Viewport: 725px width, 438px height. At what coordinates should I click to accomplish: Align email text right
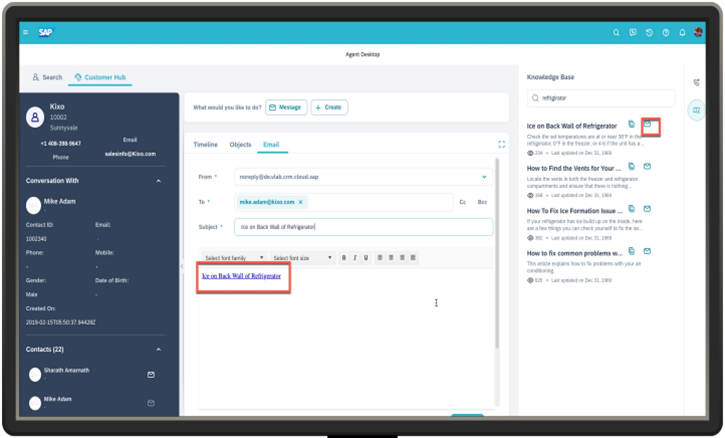(x=402, y=258)
